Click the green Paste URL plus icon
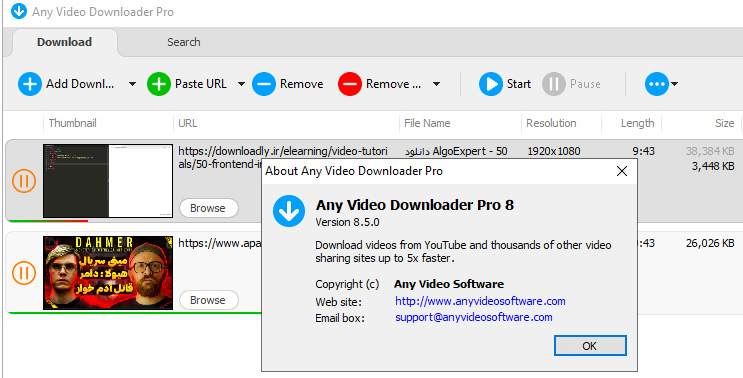This screenshot has width=743, height=378. click(159, 84)
